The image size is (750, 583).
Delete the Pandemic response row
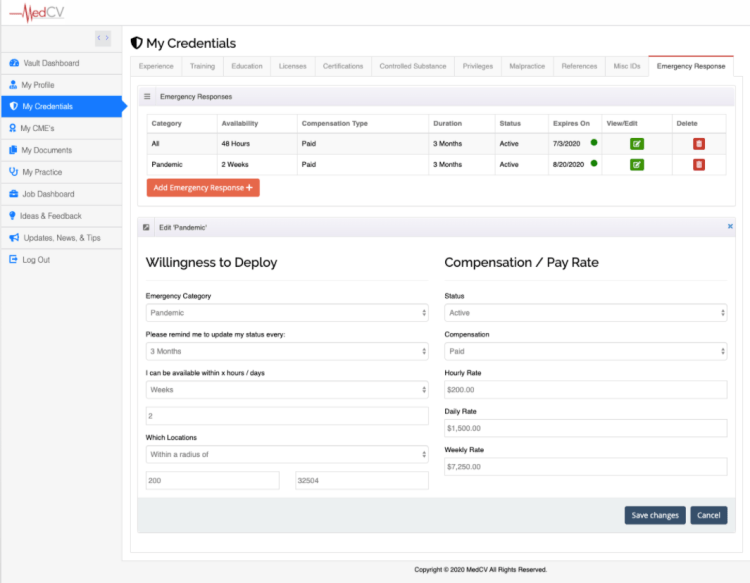tap(699, 165)
